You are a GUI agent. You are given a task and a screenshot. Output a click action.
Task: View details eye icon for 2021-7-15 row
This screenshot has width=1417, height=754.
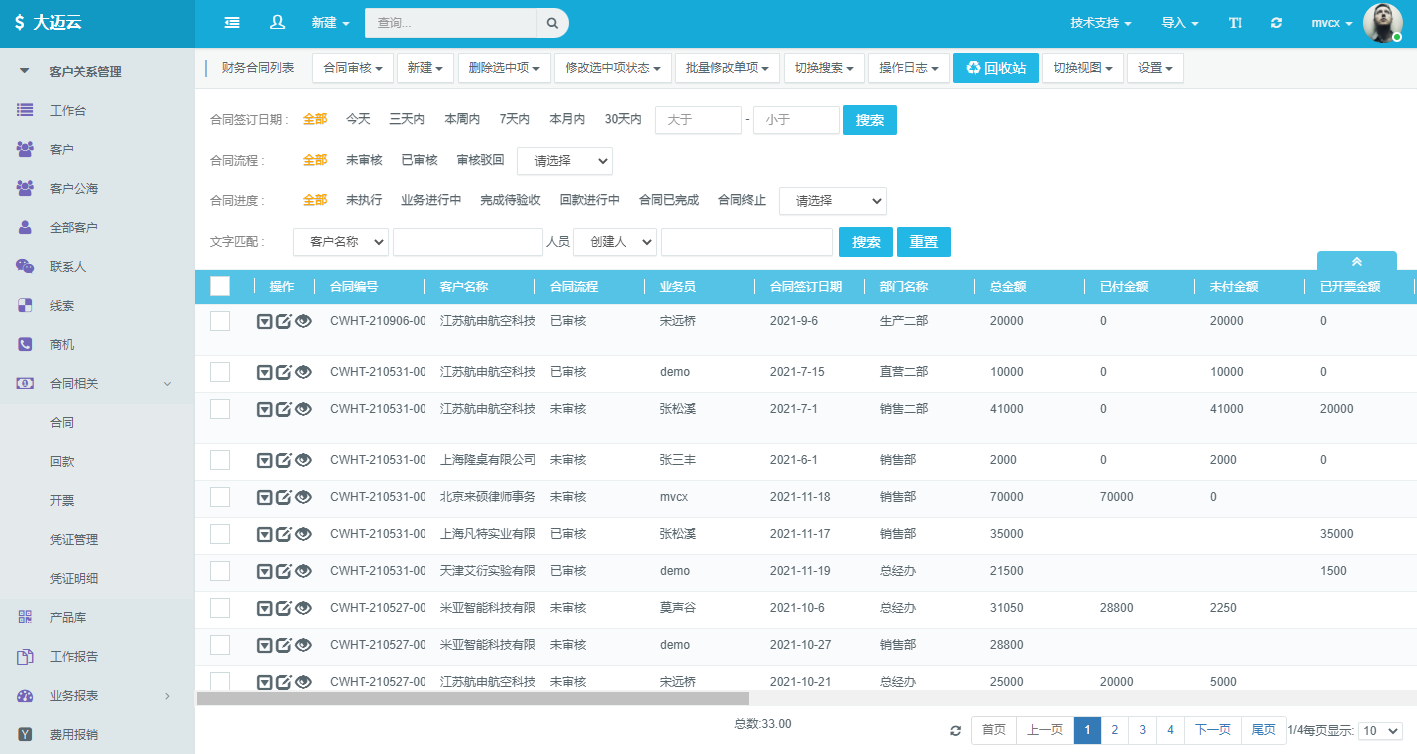click(304, 372)
